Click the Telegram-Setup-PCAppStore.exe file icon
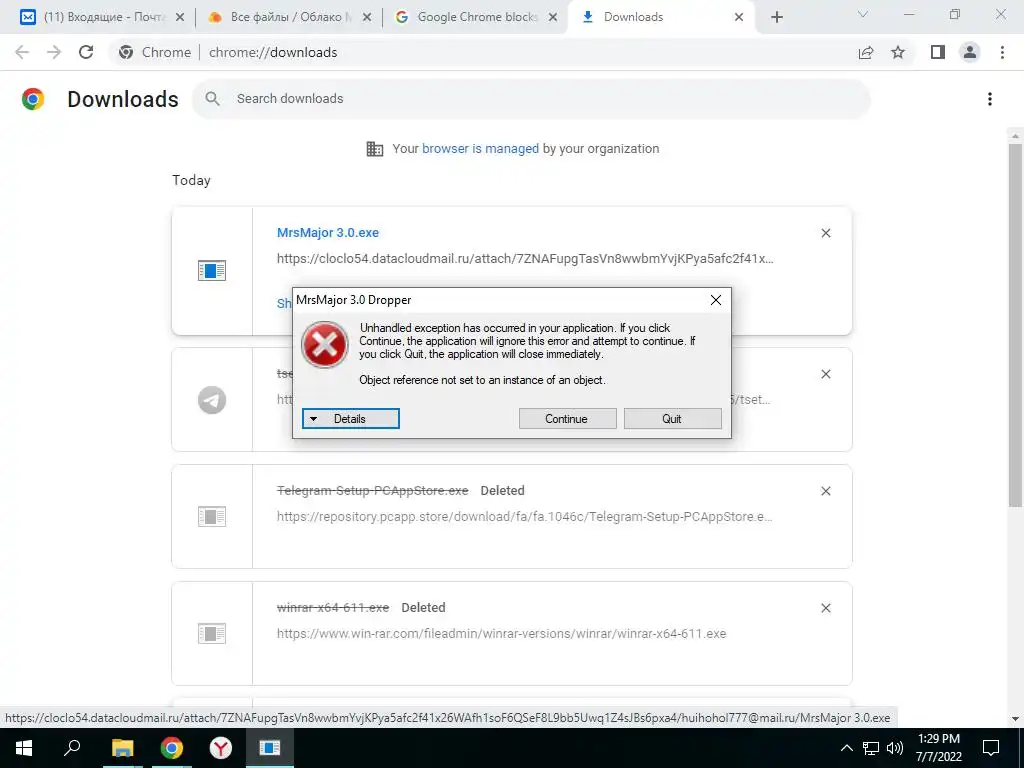 212,517
